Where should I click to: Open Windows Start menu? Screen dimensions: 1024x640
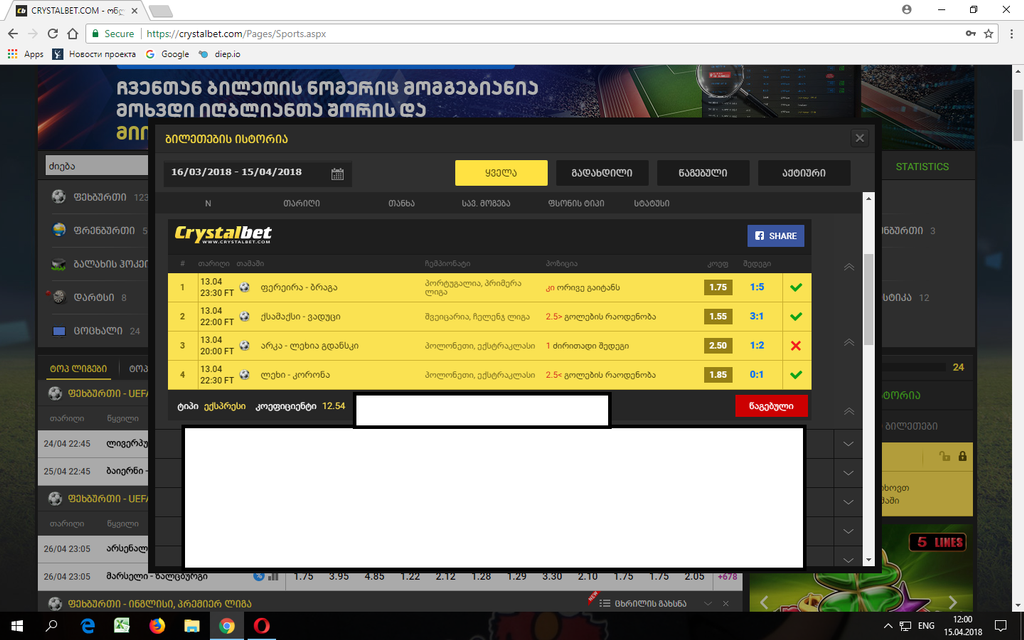click(x=17, y=626)
